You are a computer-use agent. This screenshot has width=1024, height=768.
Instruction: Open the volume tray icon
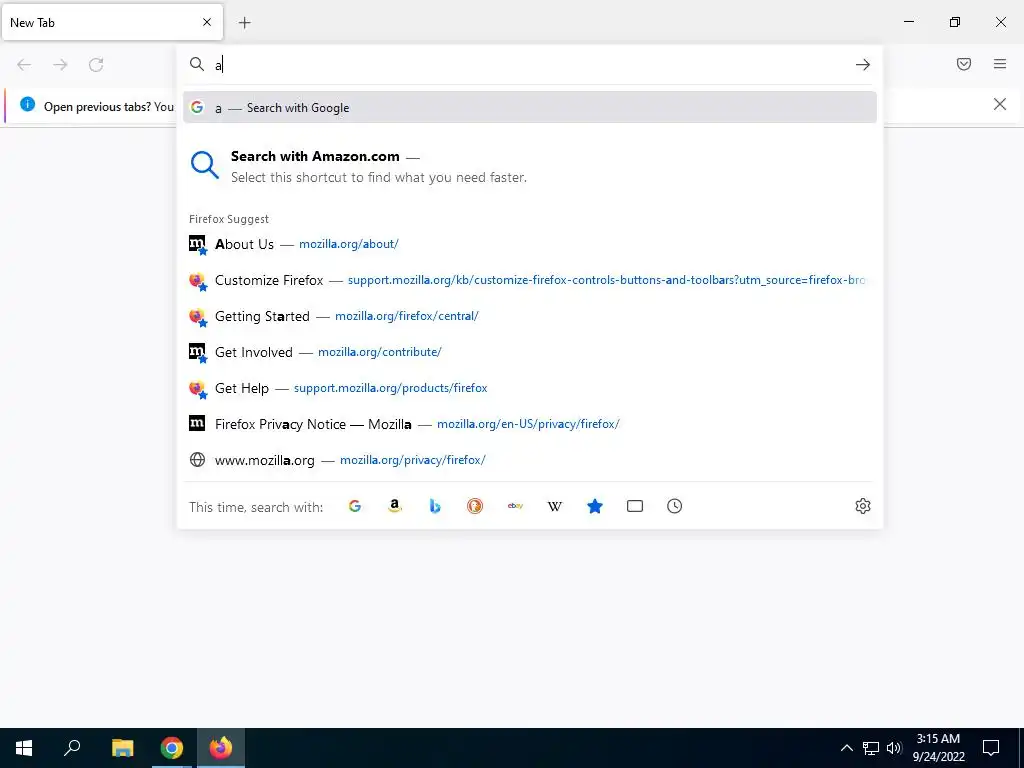pyautogui.click(x=894, y=748)
